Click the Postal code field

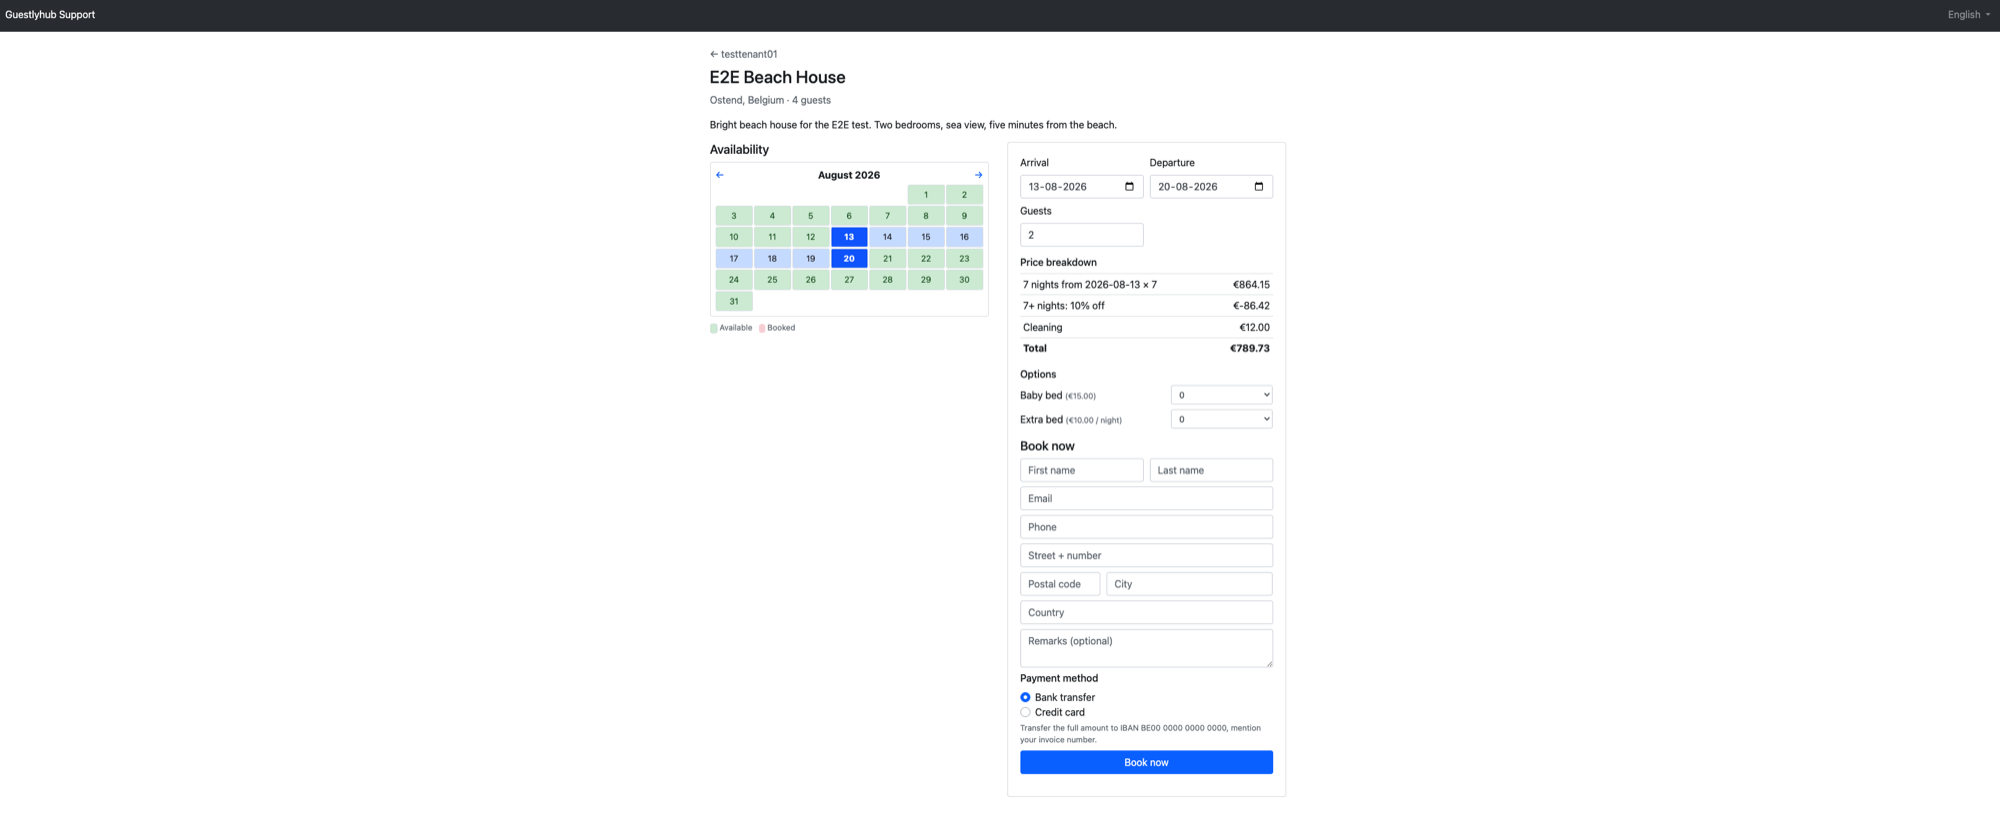(x=1060, y=584)
